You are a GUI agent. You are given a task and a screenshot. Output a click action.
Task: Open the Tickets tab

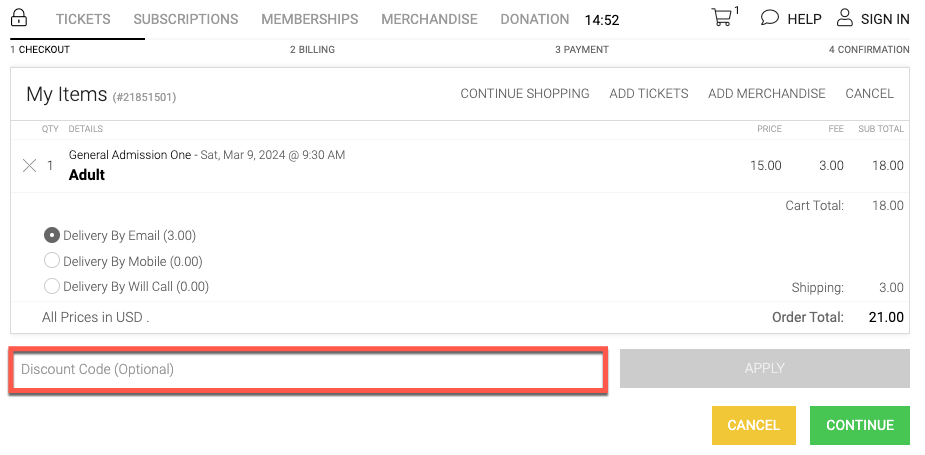pos(83,19)
